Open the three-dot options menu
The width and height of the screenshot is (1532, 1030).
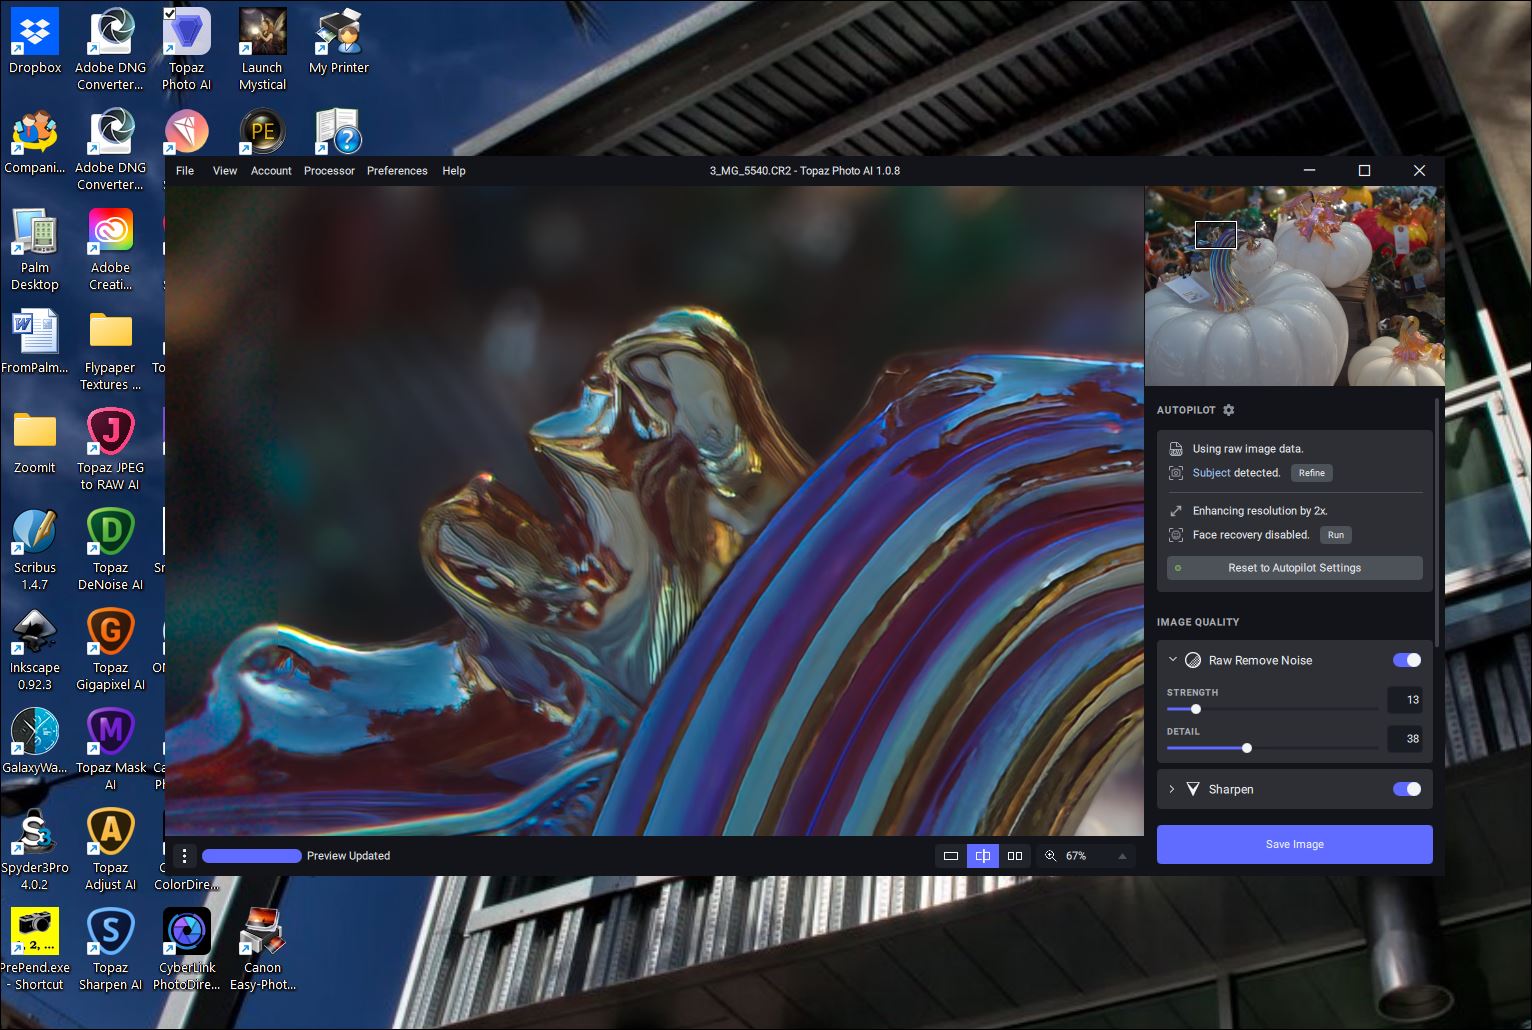184,856
